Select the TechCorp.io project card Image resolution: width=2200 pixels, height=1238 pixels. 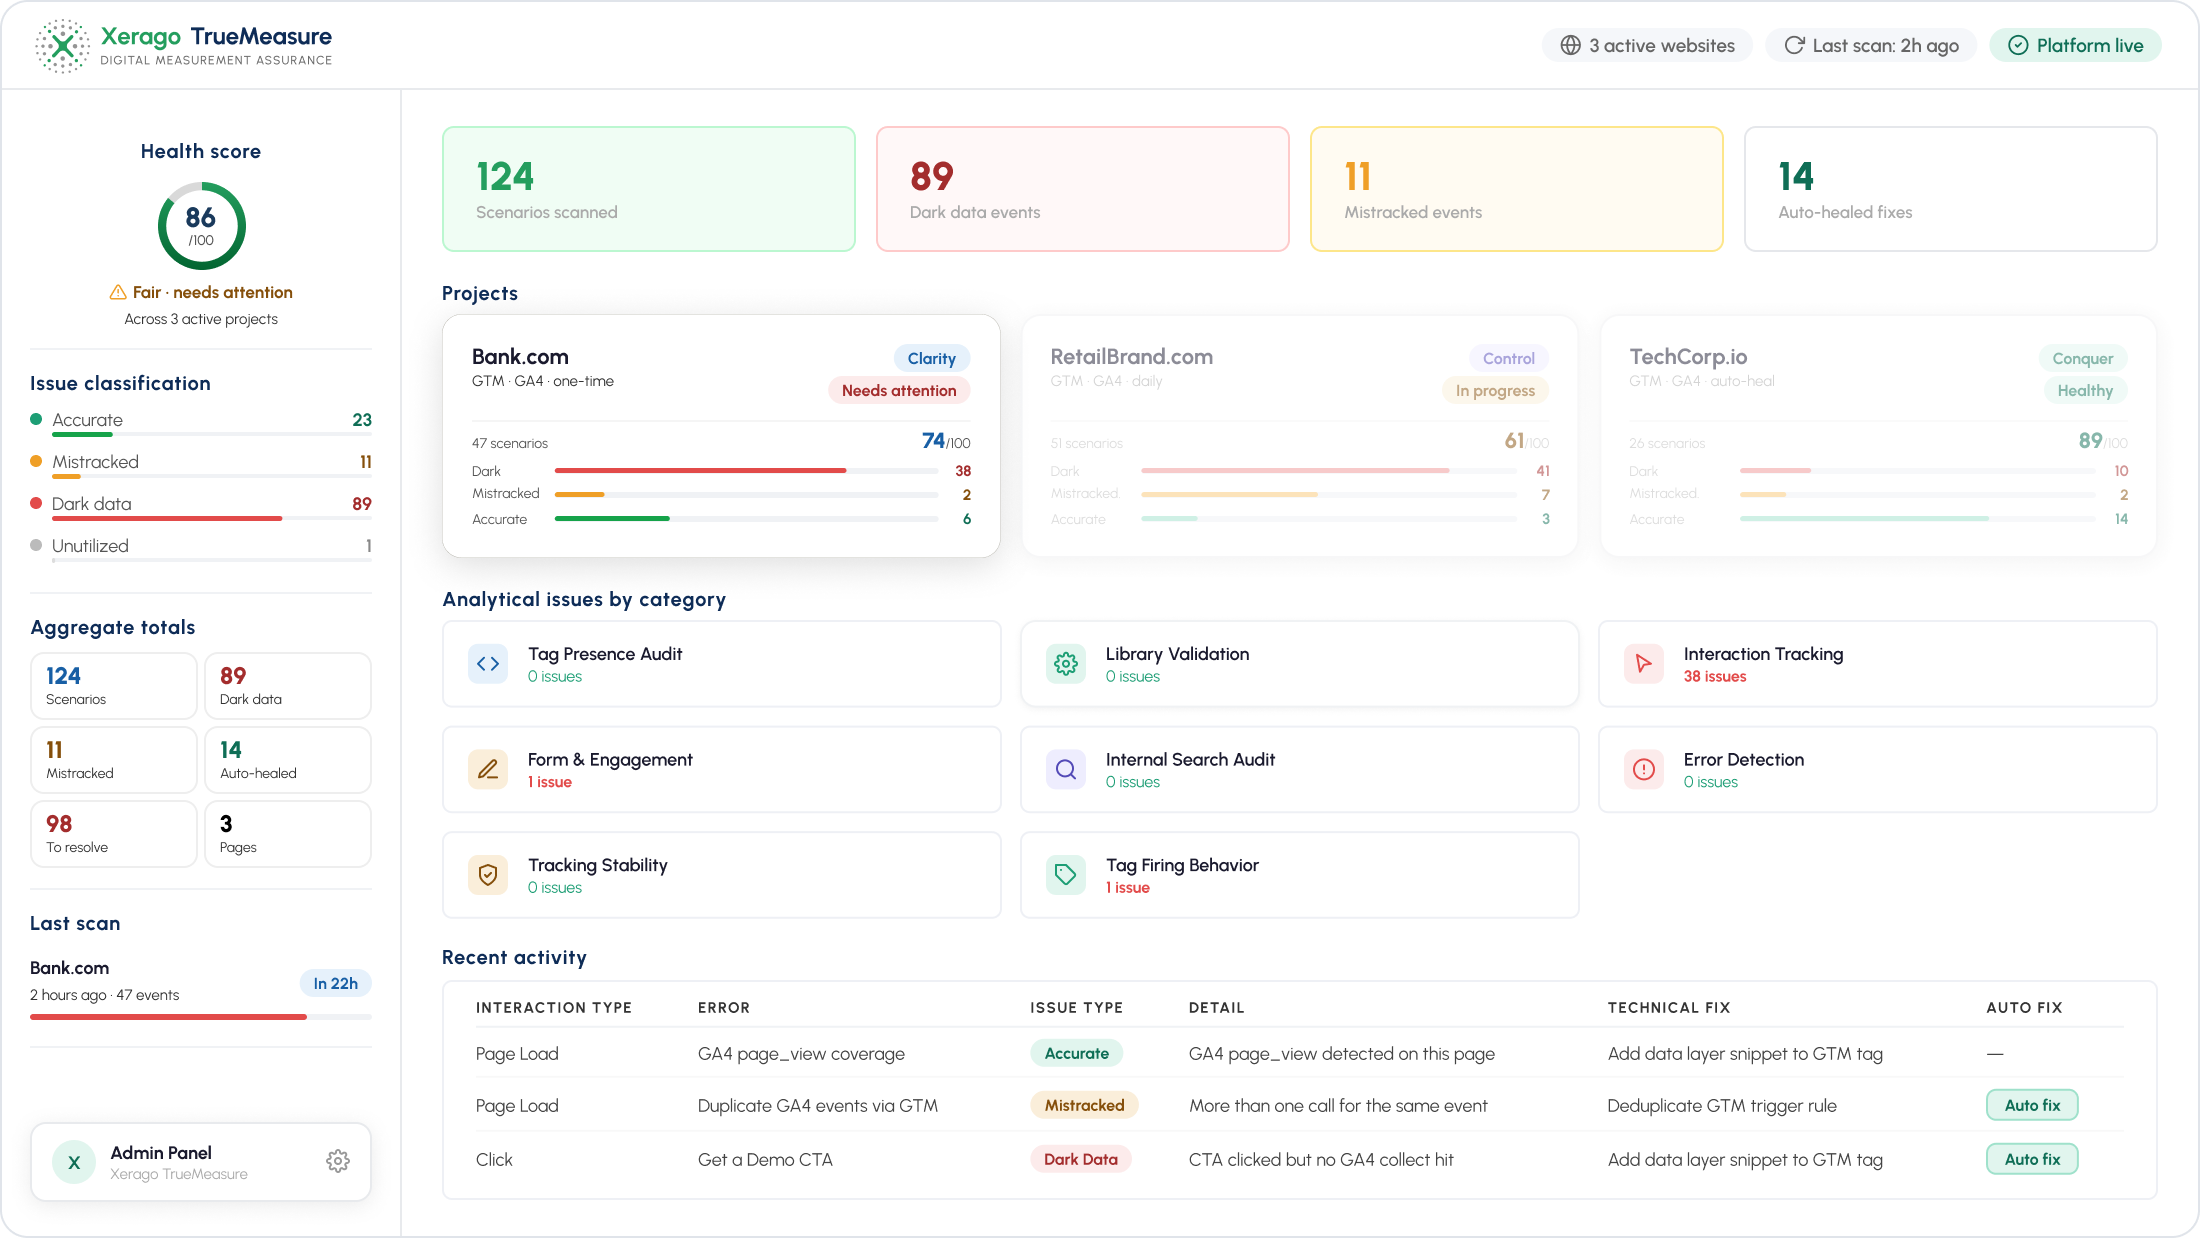pyautogui.click(x=1878, y=436)
